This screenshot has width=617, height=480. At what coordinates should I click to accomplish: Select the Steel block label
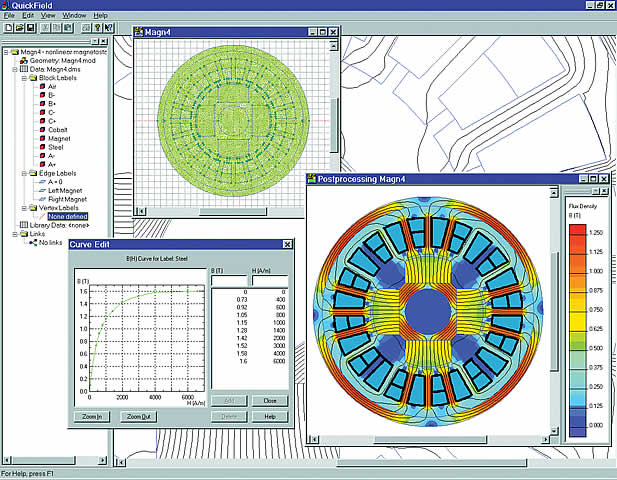coord(55,147)
